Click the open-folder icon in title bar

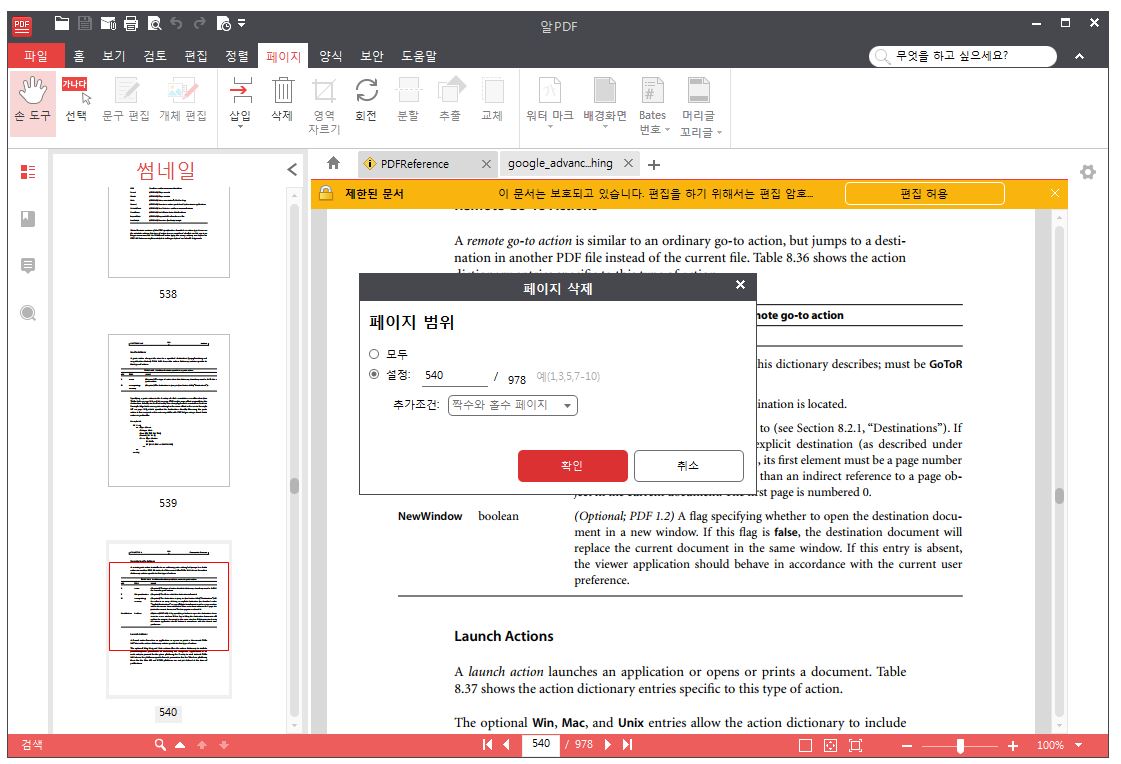pyautogui.click(x=62, y=24)
